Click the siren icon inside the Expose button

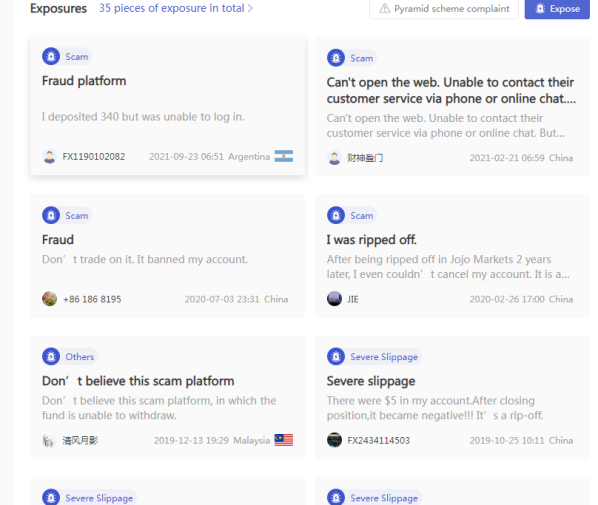540,8
